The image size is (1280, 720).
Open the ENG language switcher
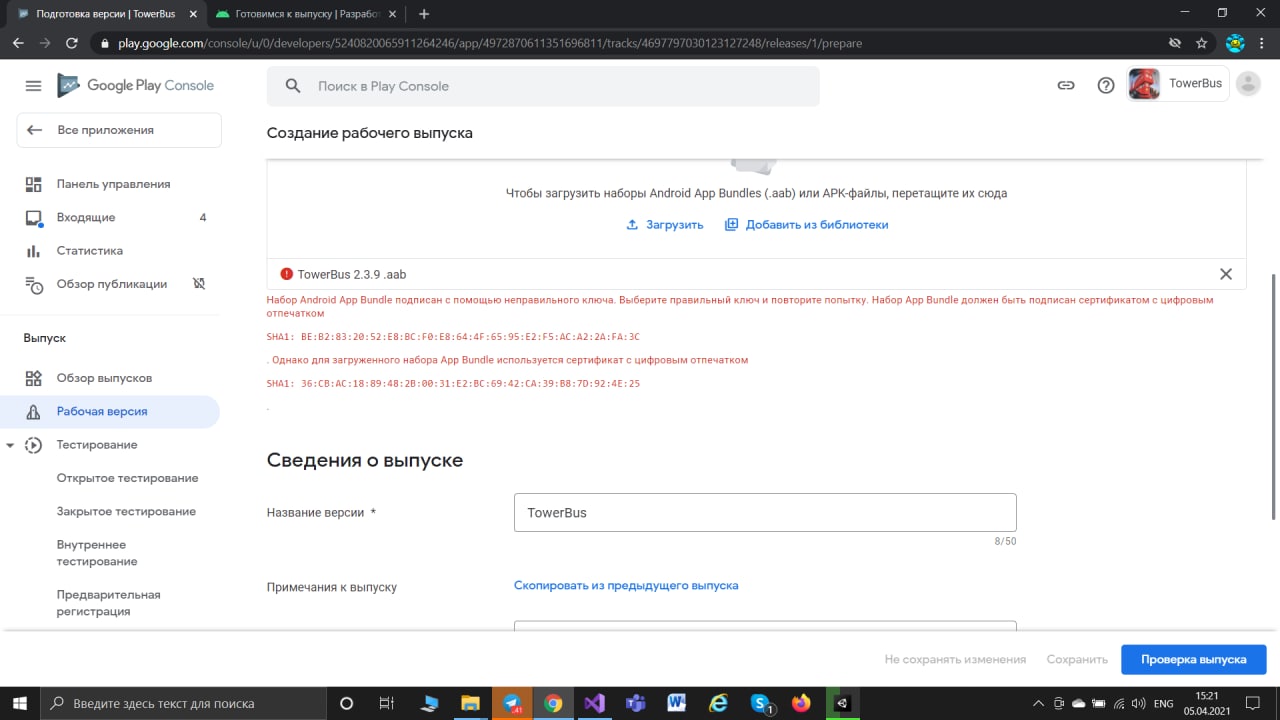pos(1163,703)
